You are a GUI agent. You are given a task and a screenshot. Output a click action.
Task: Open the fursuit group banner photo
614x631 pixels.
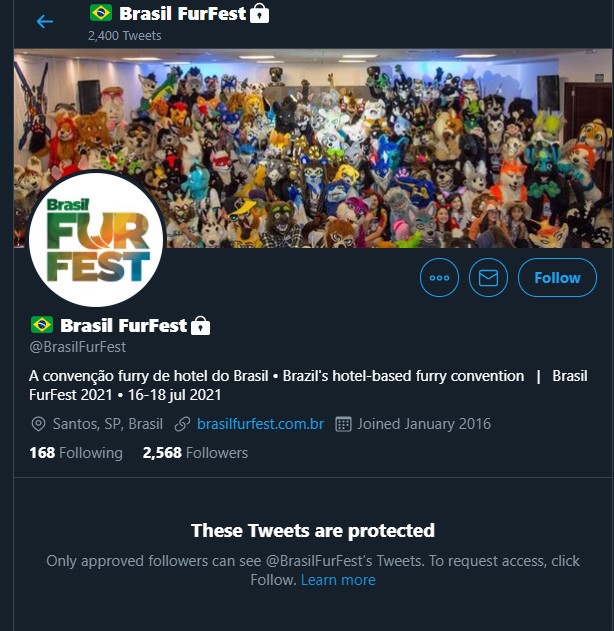313,148
